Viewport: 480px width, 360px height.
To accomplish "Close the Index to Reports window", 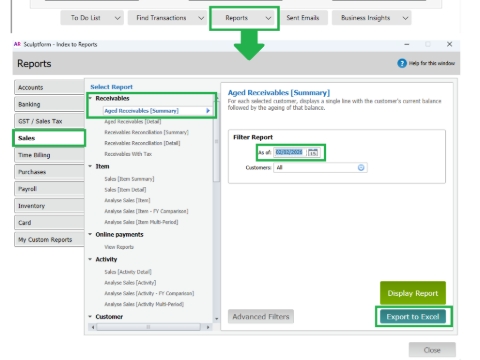I will pyautogui.click(x=449, y=44).
